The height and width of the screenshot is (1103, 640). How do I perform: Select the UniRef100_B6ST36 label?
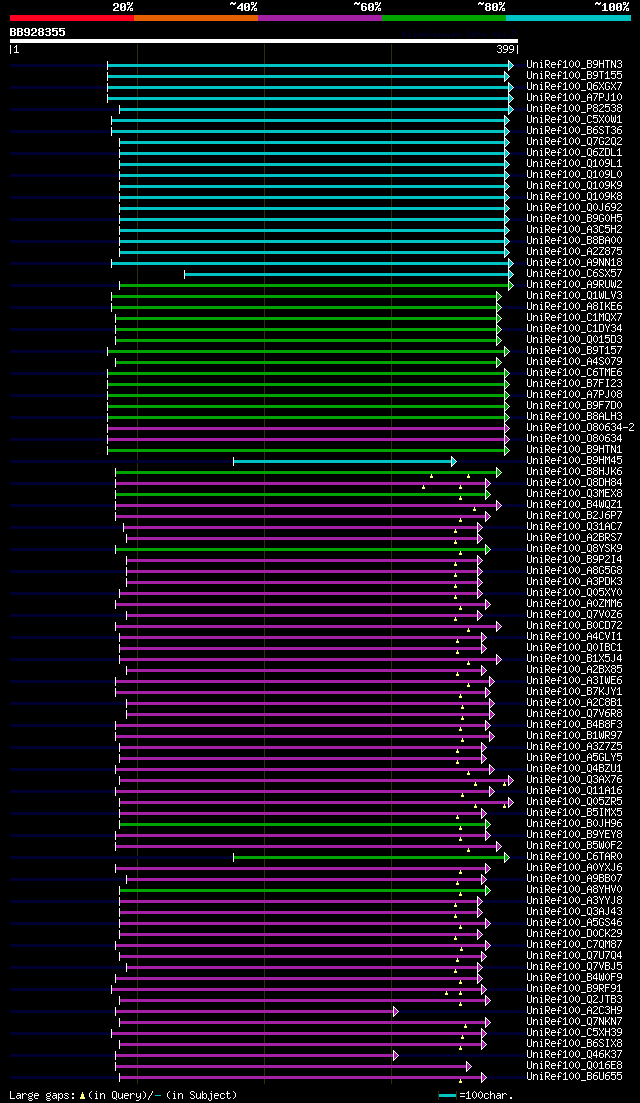pos(574,131)
